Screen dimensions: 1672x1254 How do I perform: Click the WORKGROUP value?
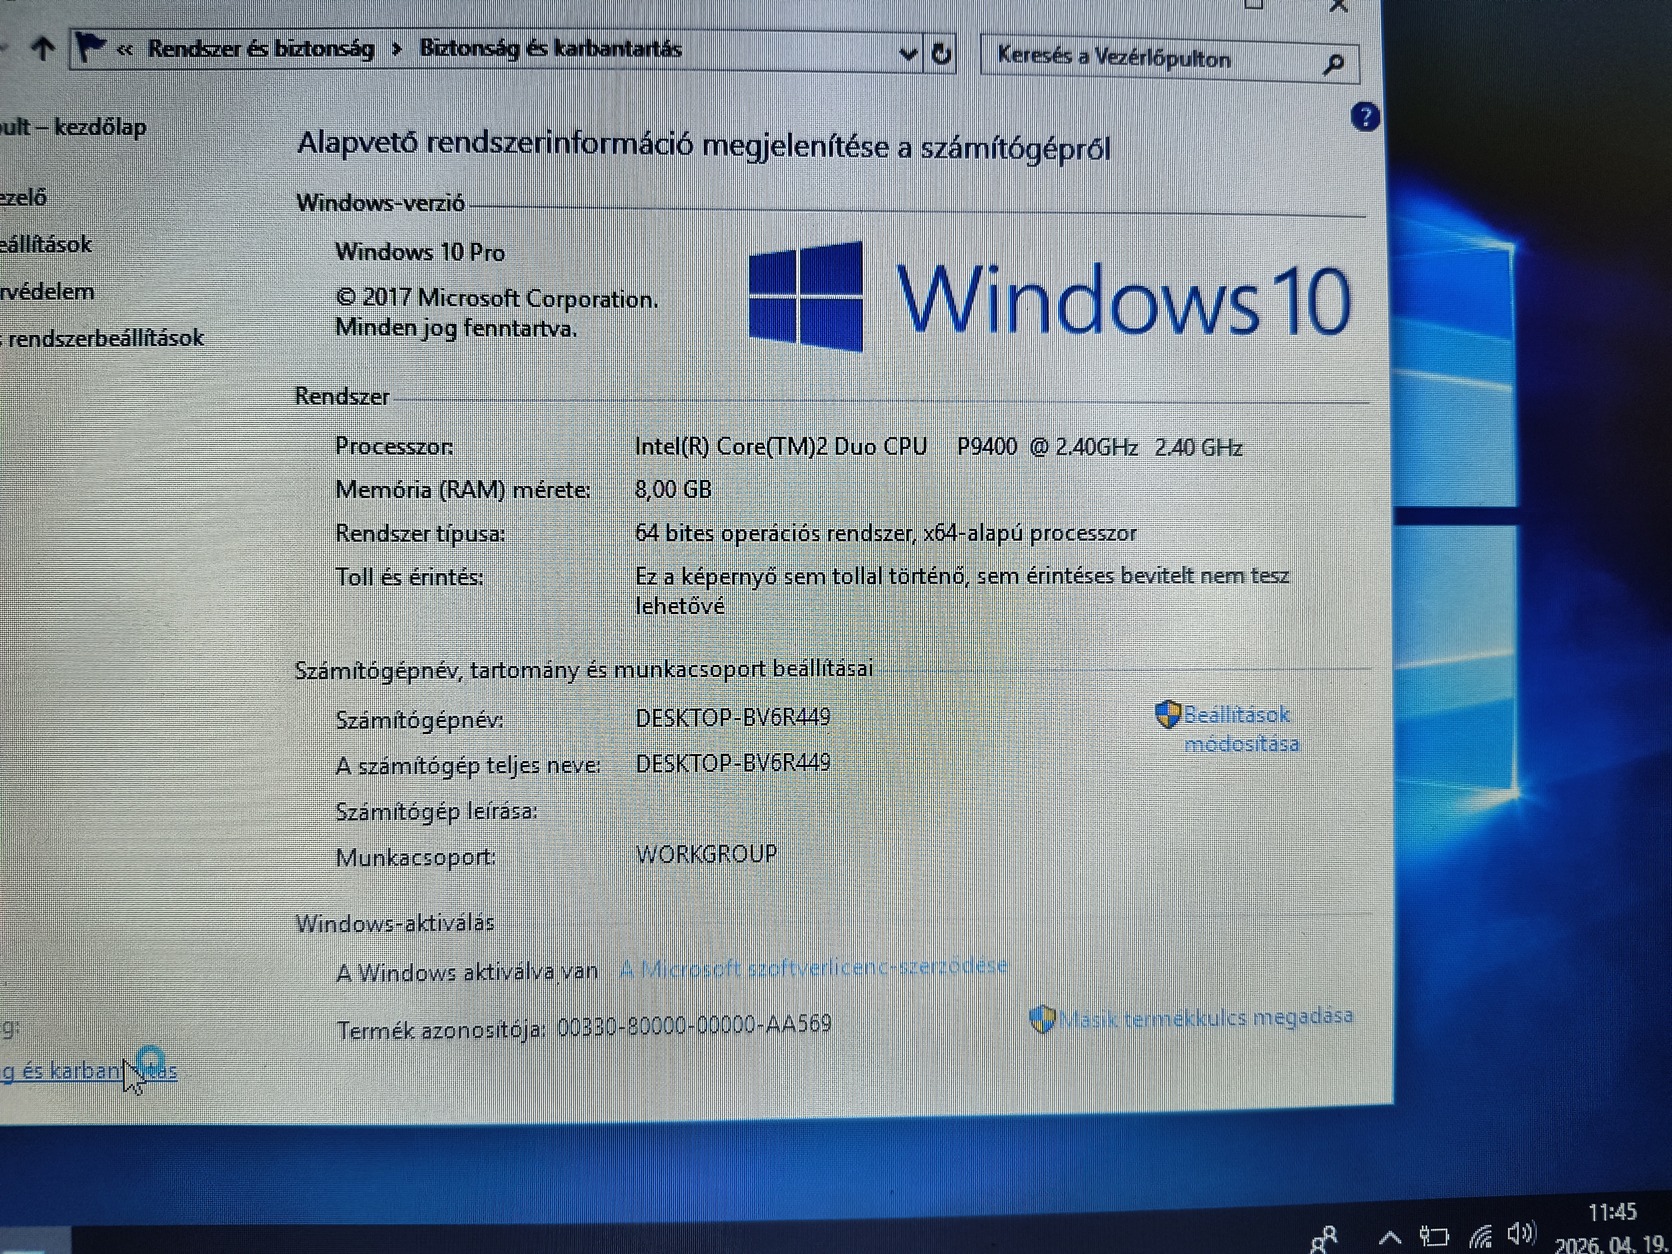[706, 854]
